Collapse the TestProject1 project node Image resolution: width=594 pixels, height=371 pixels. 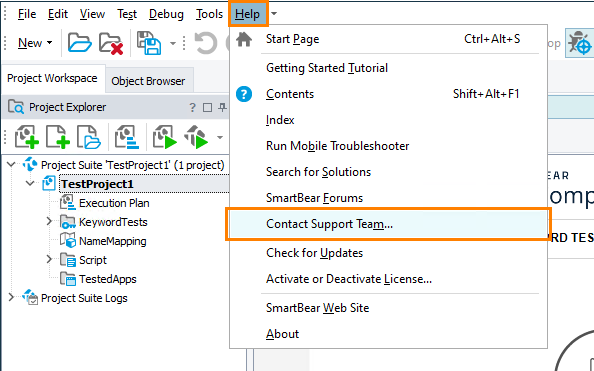pos(30,183)
